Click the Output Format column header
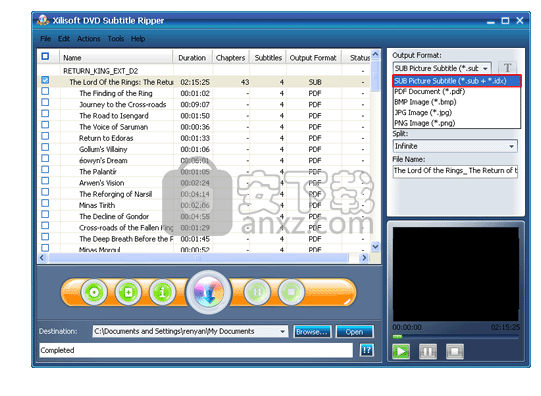Viewport: 541px width, 396px height. [x=313, y=58]
